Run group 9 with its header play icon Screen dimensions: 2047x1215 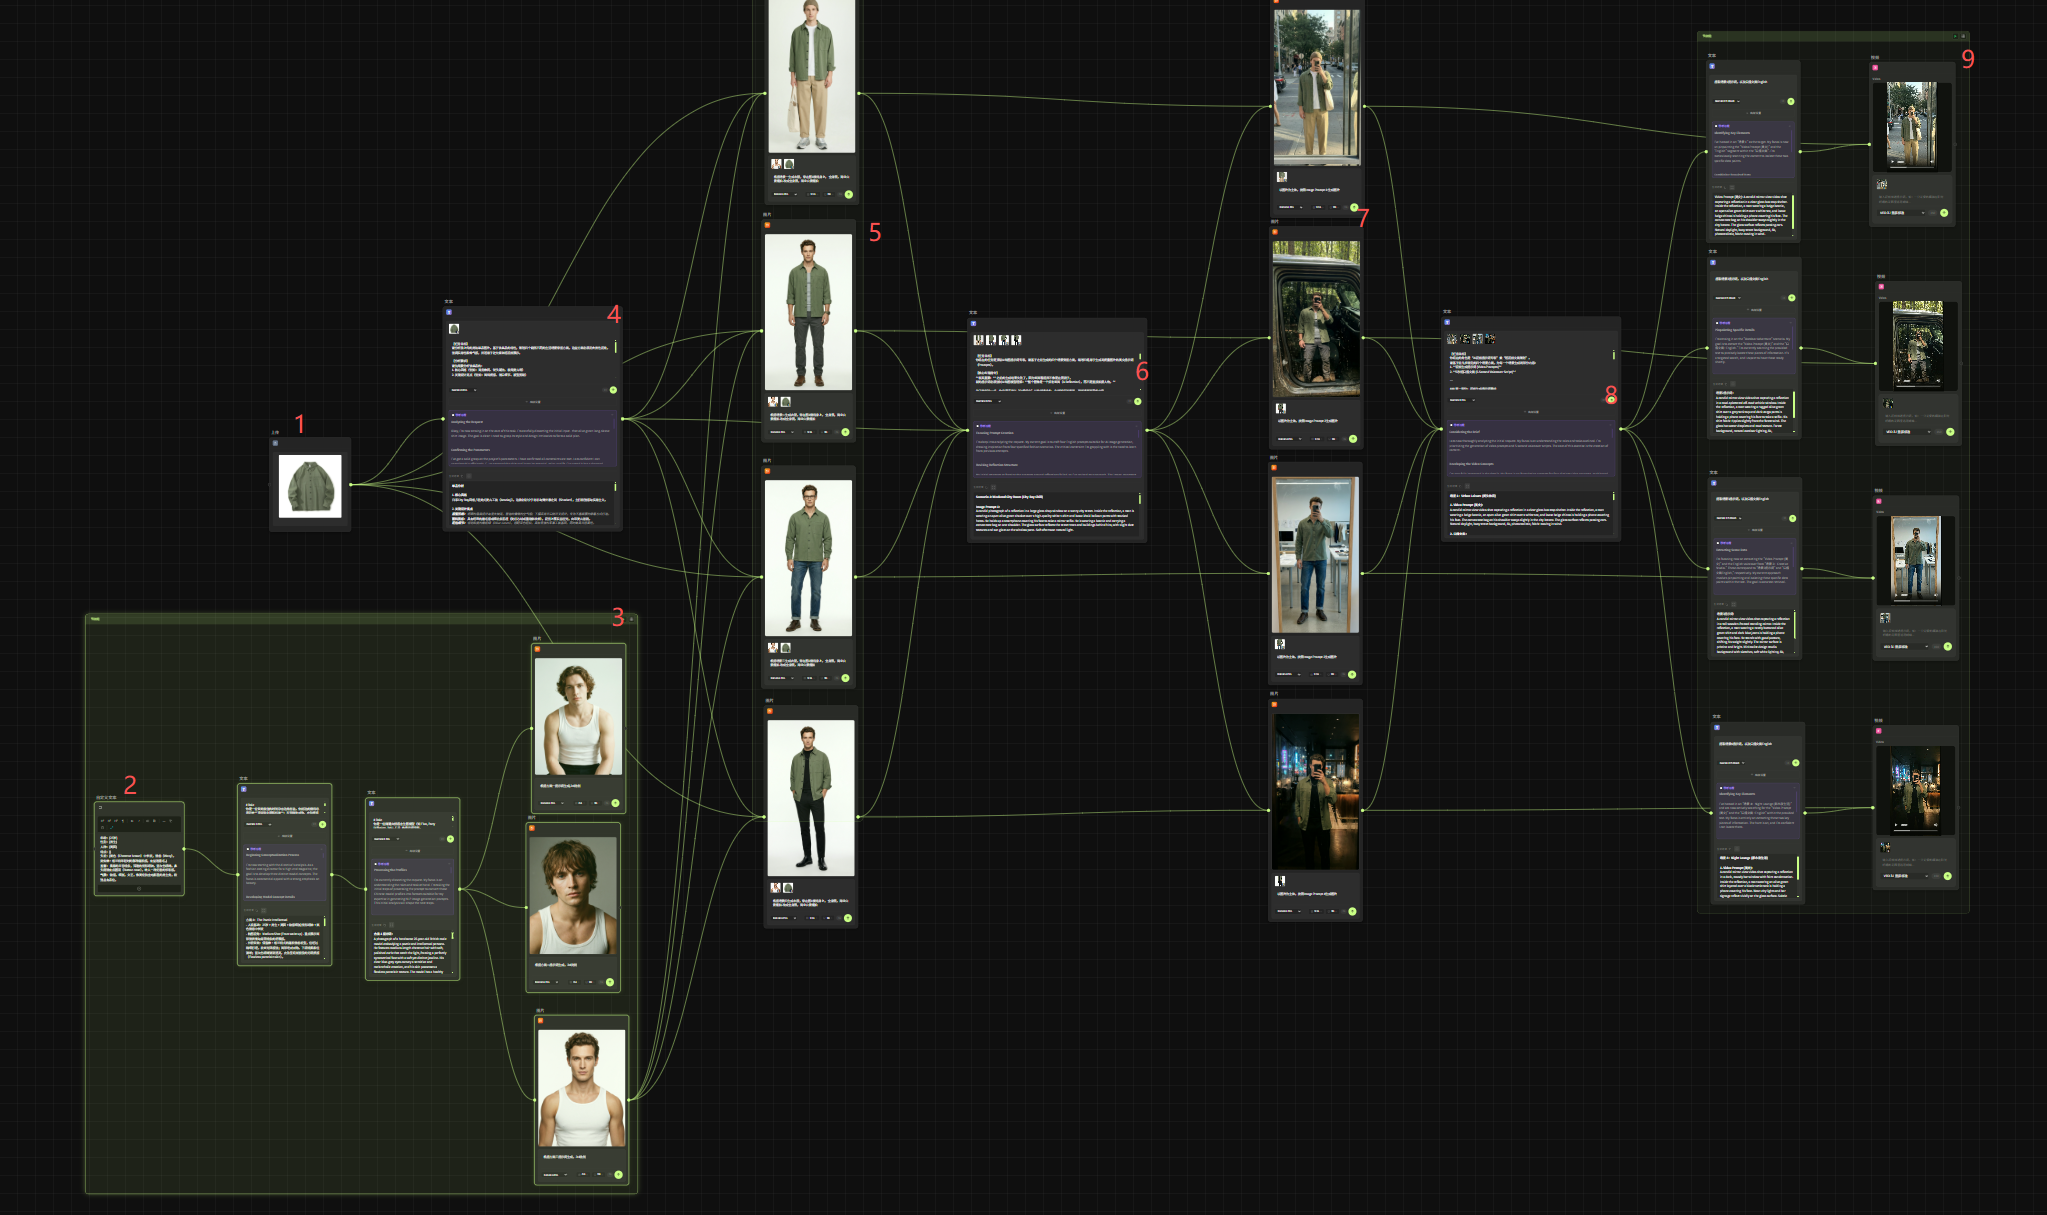point(1955,36)
